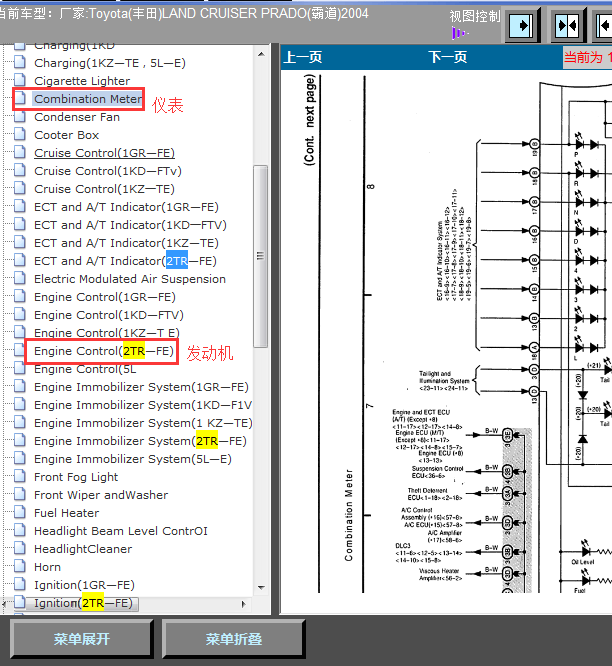Click the document icon beside Ignition(1GR—FE)

(x=20, y=584)
